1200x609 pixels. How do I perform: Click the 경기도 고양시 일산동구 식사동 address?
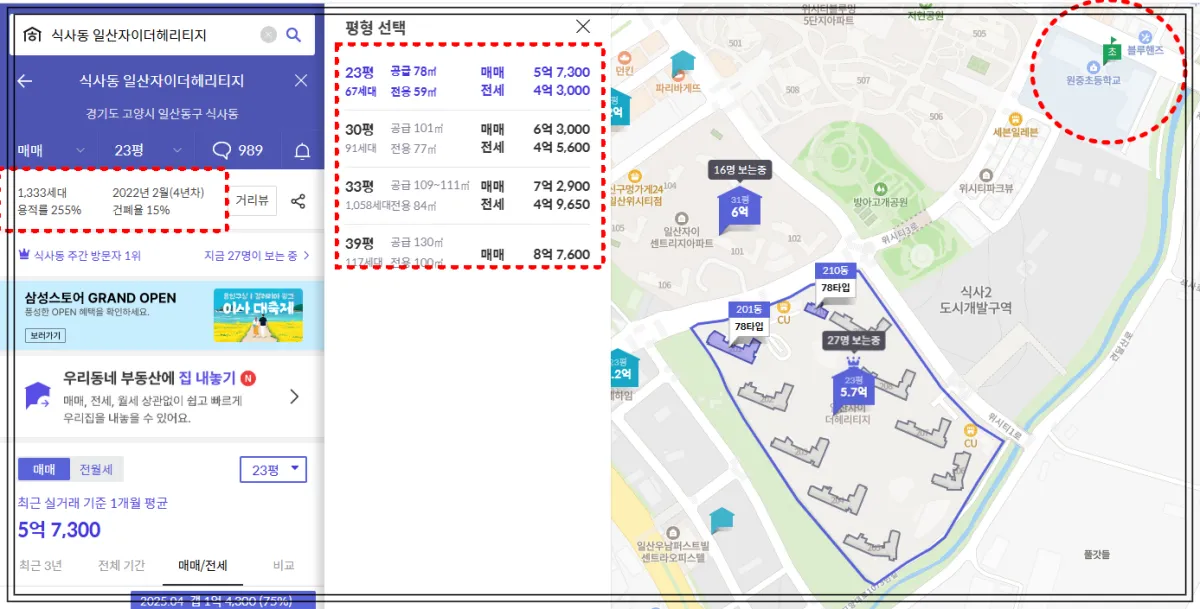(162, 113)
